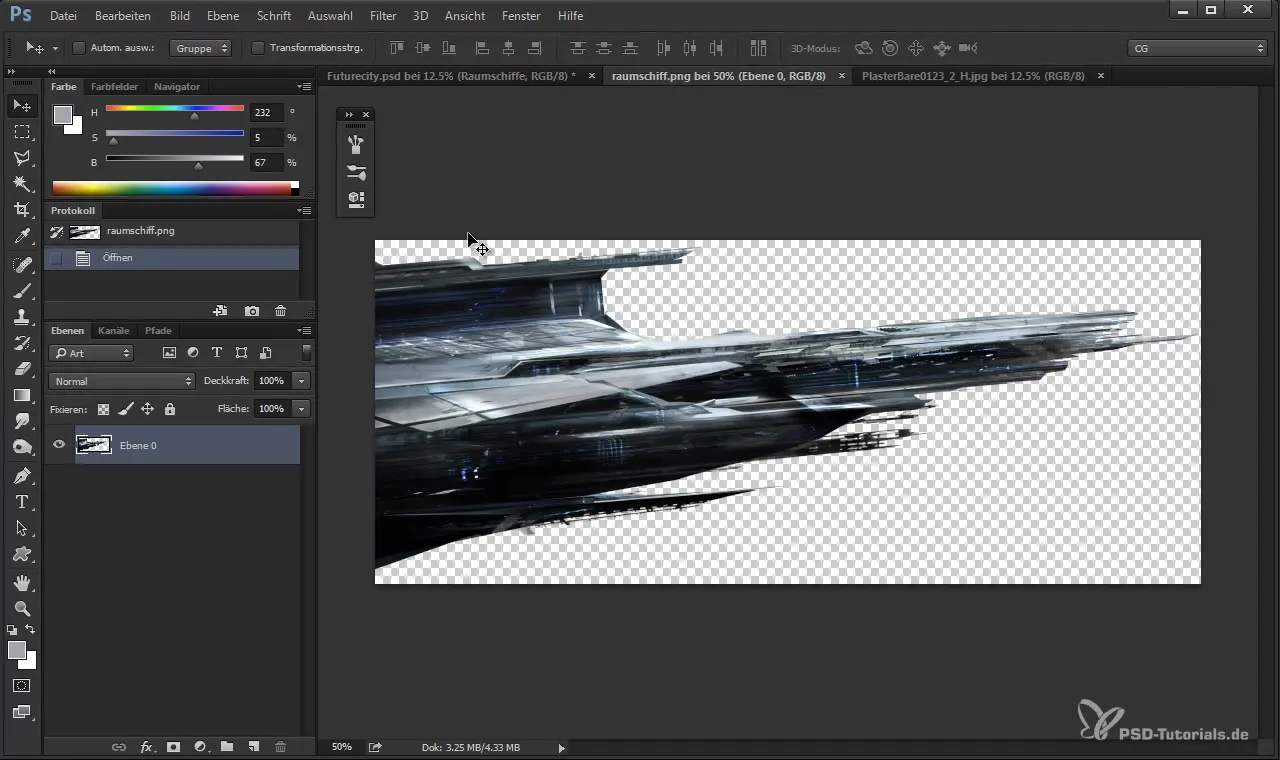Enable the Autom. ausw. checkbox
The image size is (1280, 760).
tap(79, 48)
